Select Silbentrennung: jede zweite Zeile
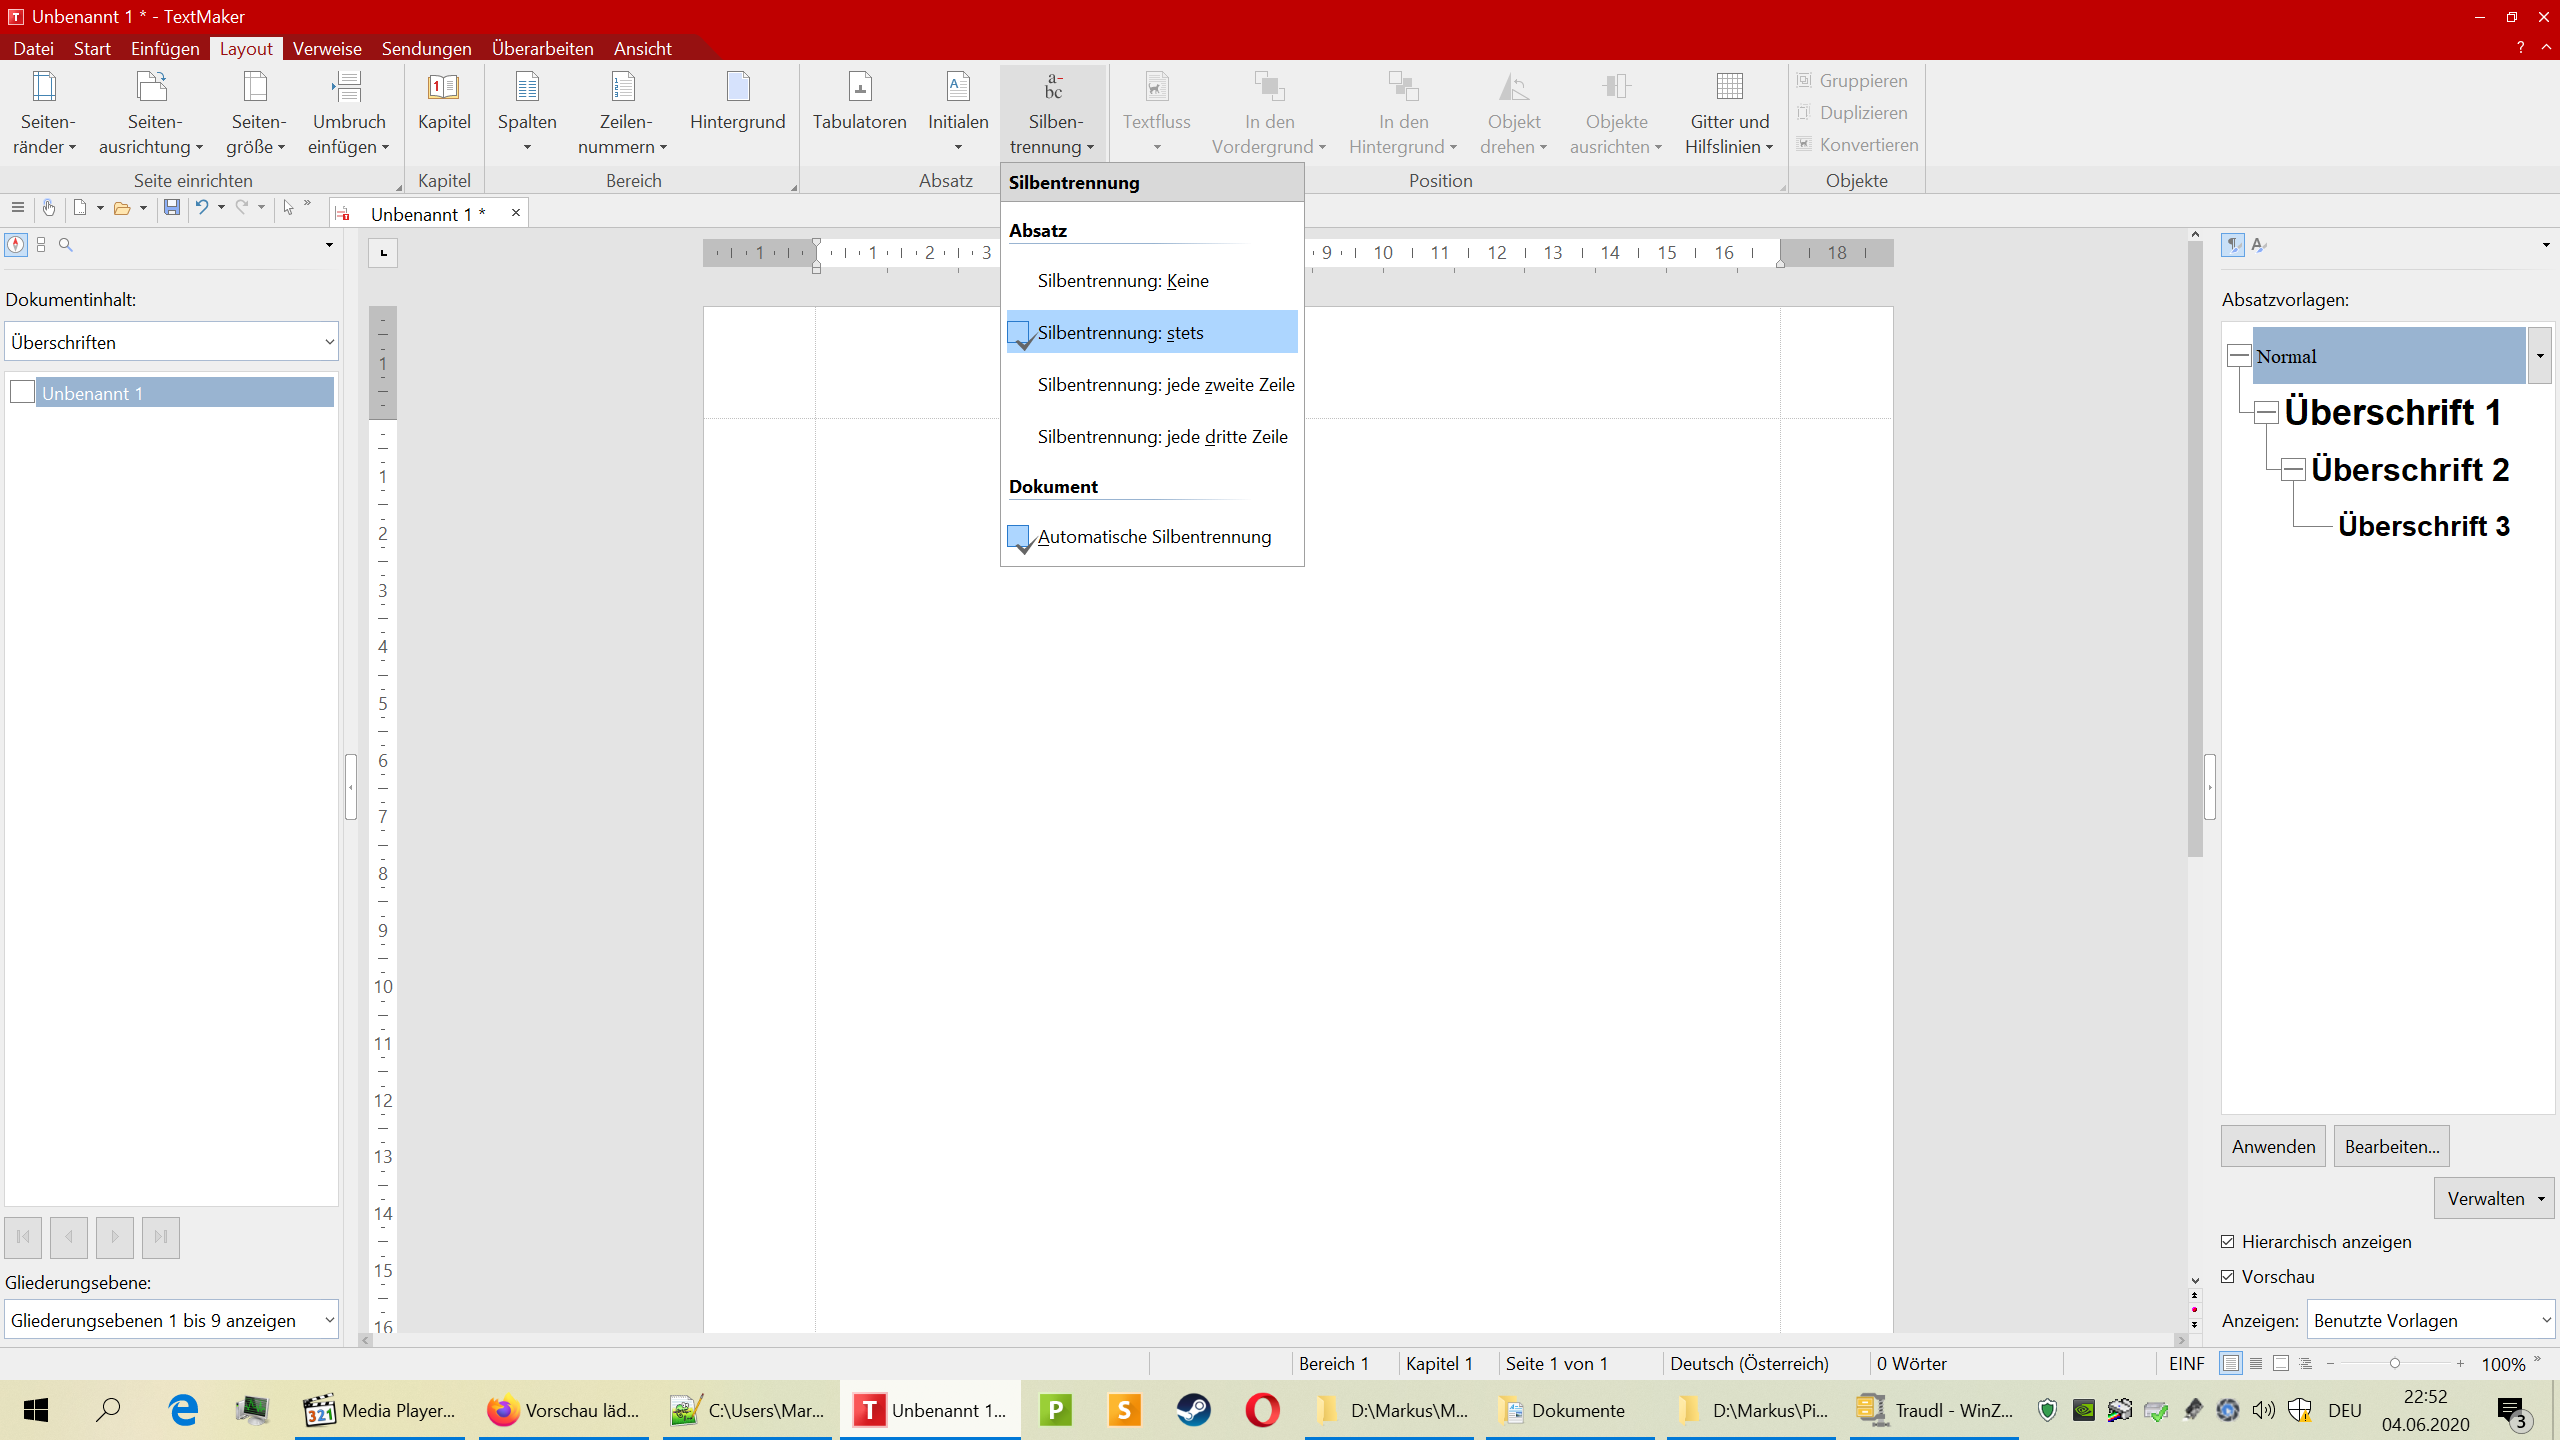The width and height of the screenshot is (2560, 1440). pos(1165,385)
